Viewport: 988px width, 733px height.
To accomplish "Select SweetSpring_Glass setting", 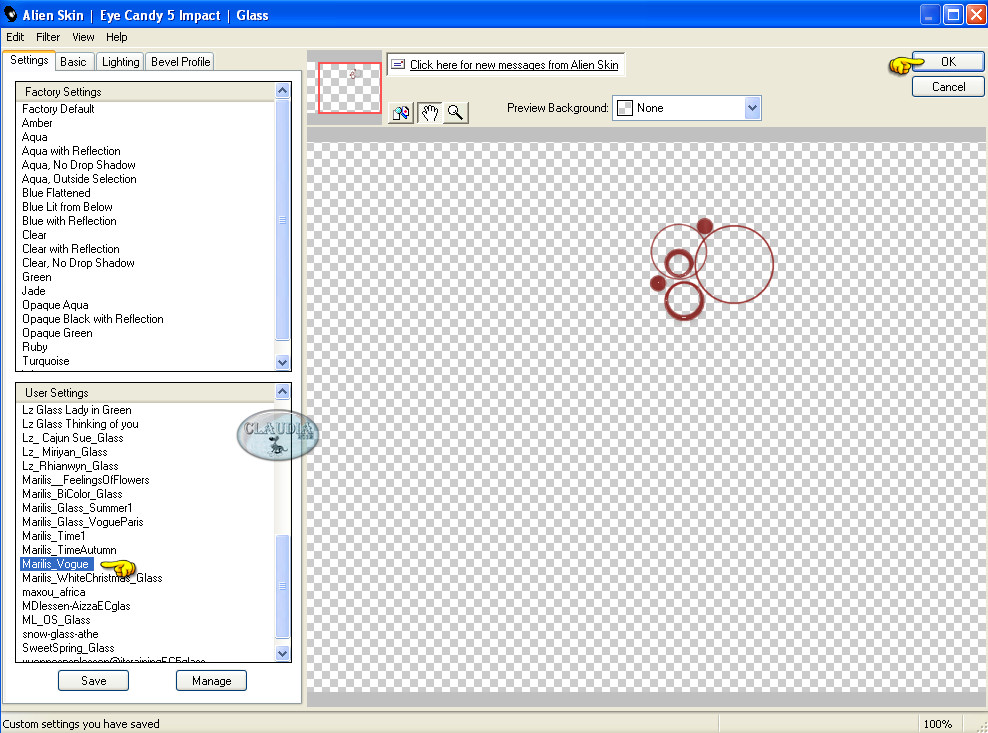I will [68, 648].
